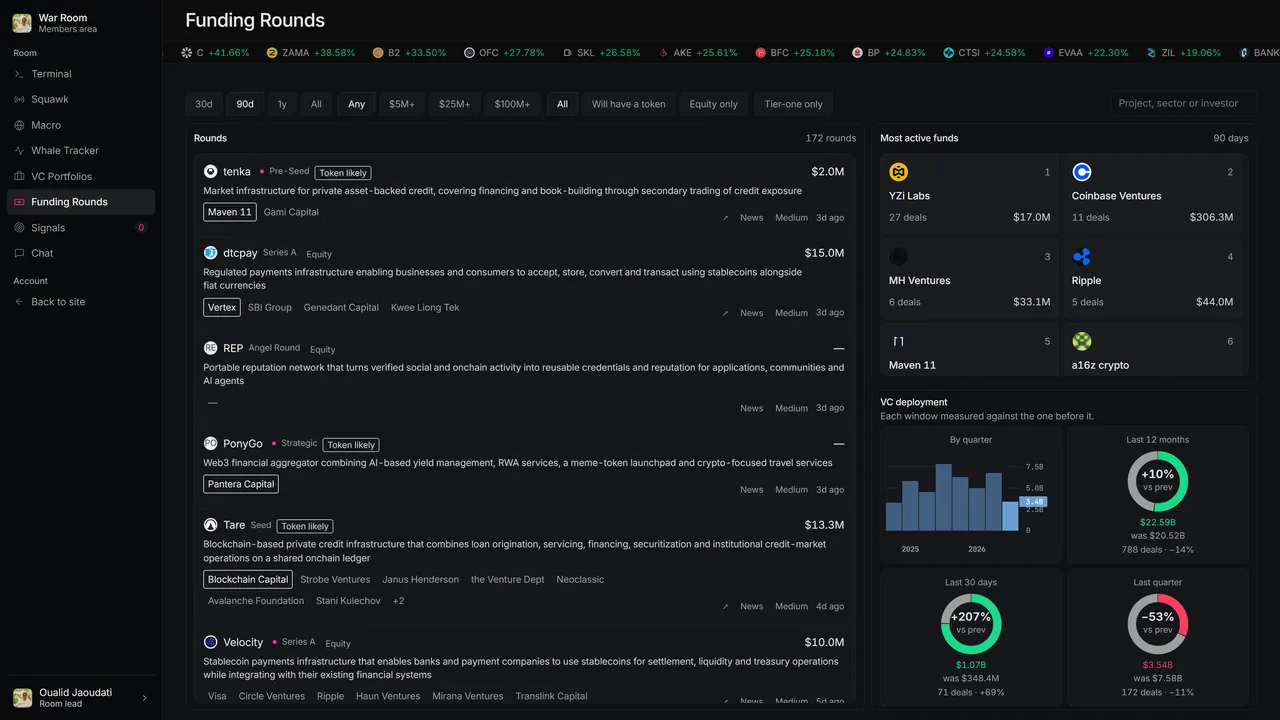Select the 30d time range filter

point(204,104)
